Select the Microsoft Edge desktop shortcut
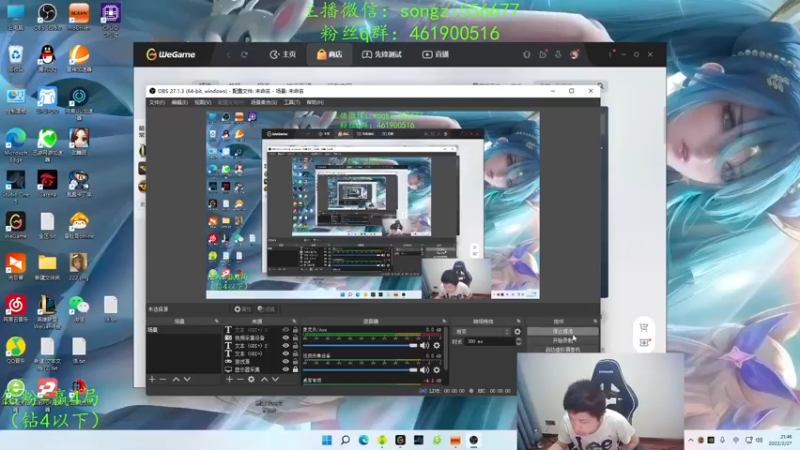Image resolution: width=800 pixels, height=450 pixels. point(16,146)
